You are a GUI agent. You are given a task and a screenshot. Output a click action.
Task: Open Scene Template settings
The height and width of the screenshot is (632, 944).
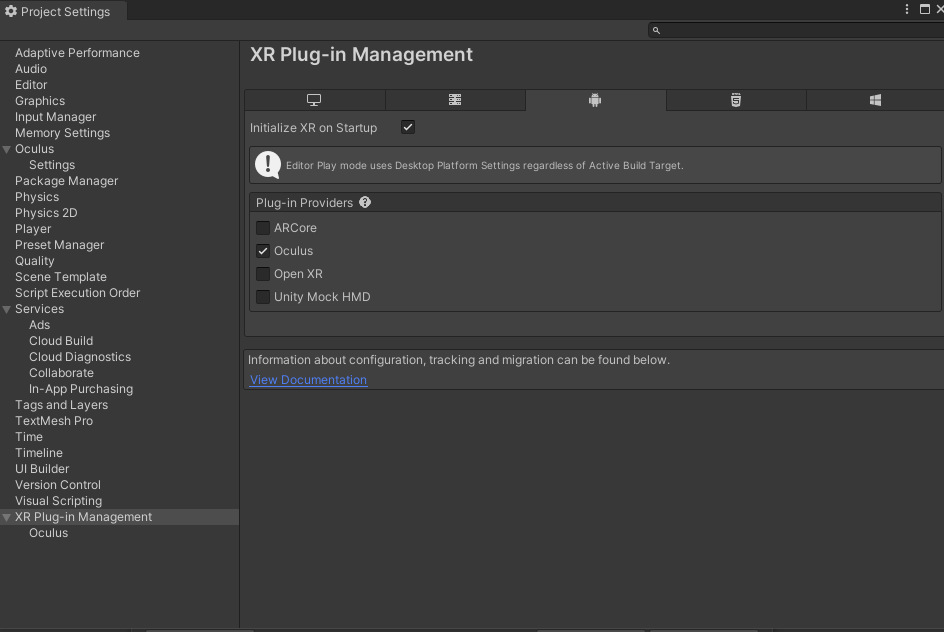click(61, 277)
